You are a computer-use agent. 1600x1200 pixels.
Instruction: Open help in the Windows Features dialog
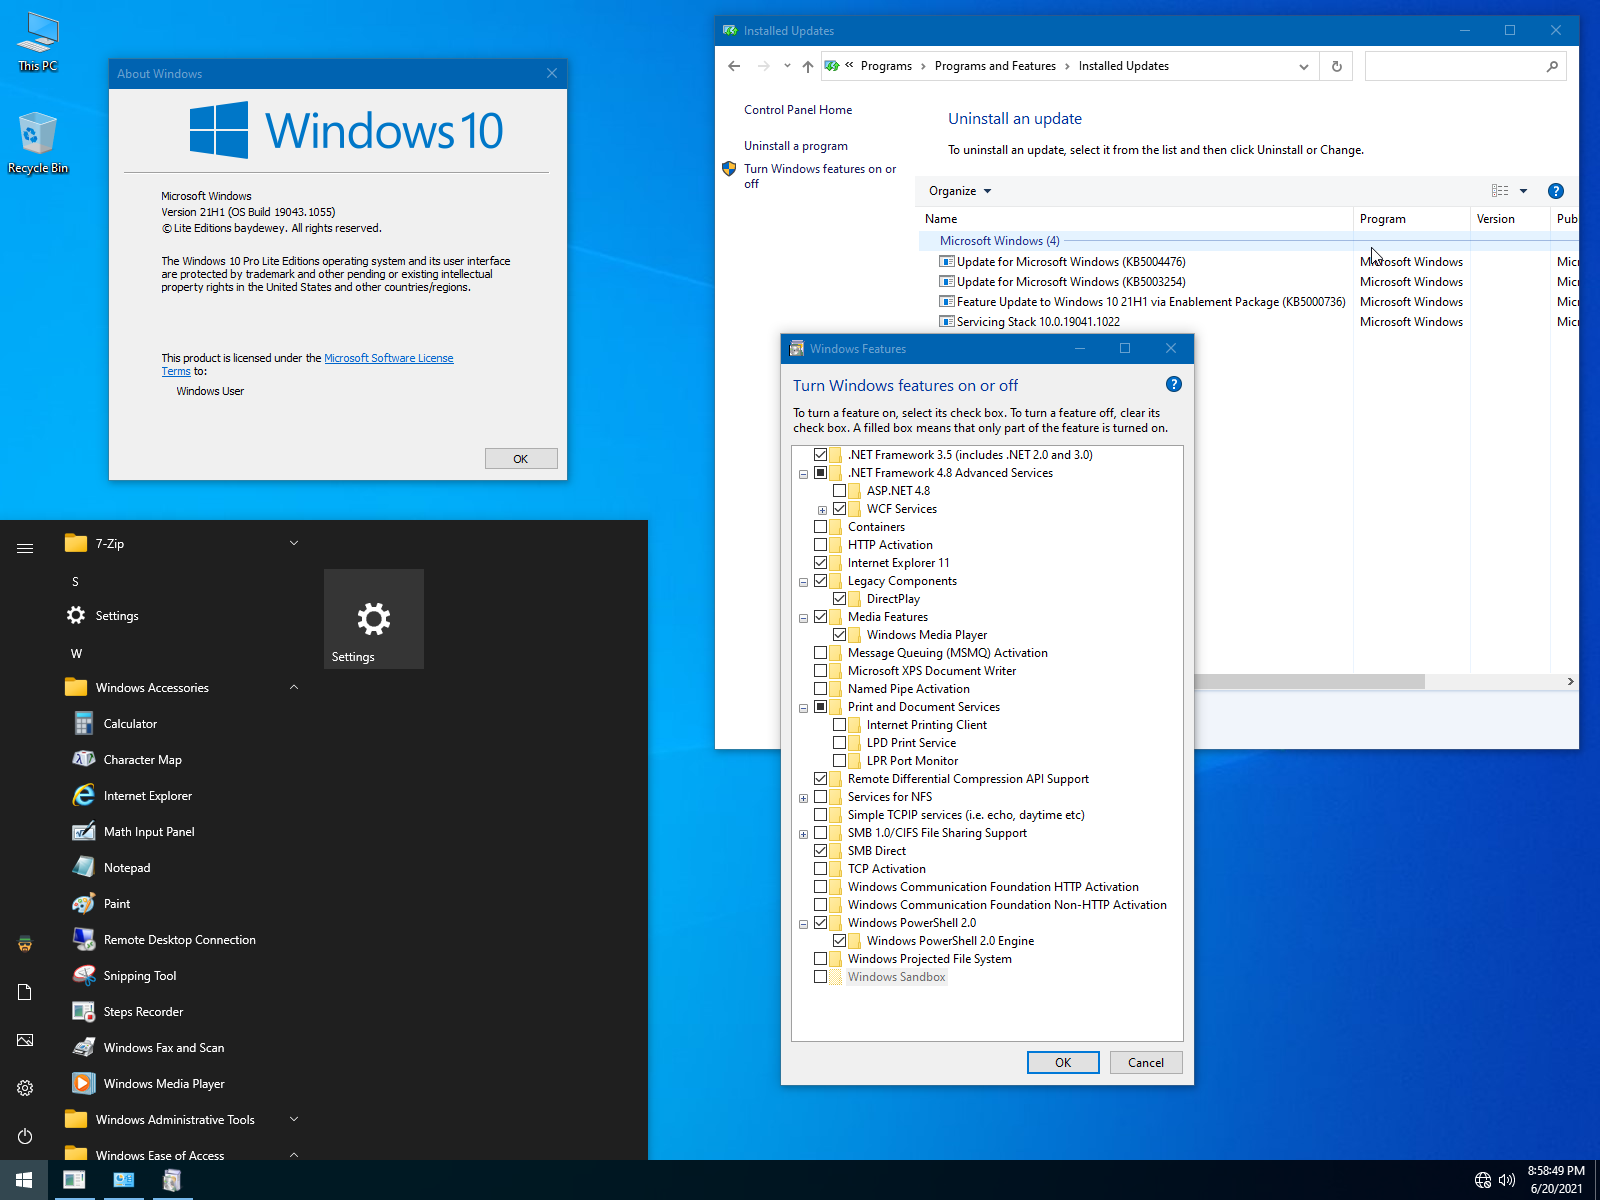click(x=1173, y=383)
